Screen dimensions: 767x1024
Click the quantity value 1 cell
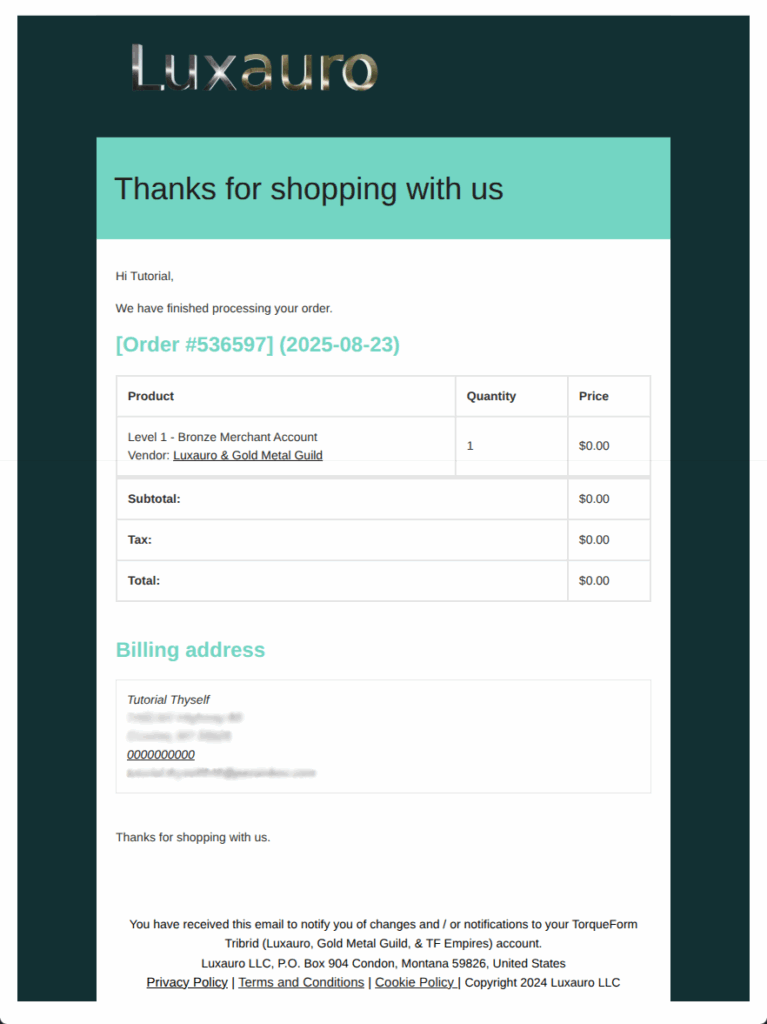click(512, 446)
